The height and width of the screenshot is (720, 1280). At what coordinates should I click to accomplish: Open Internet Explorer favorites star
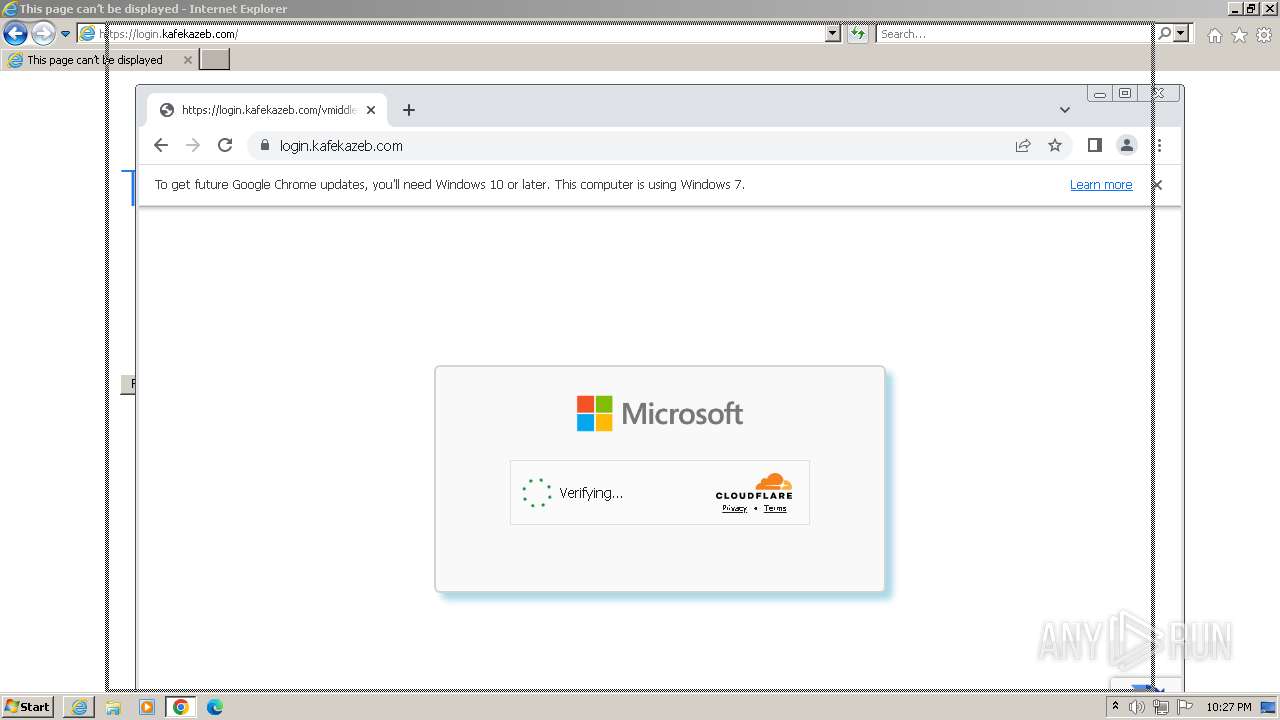(1239, 35)
